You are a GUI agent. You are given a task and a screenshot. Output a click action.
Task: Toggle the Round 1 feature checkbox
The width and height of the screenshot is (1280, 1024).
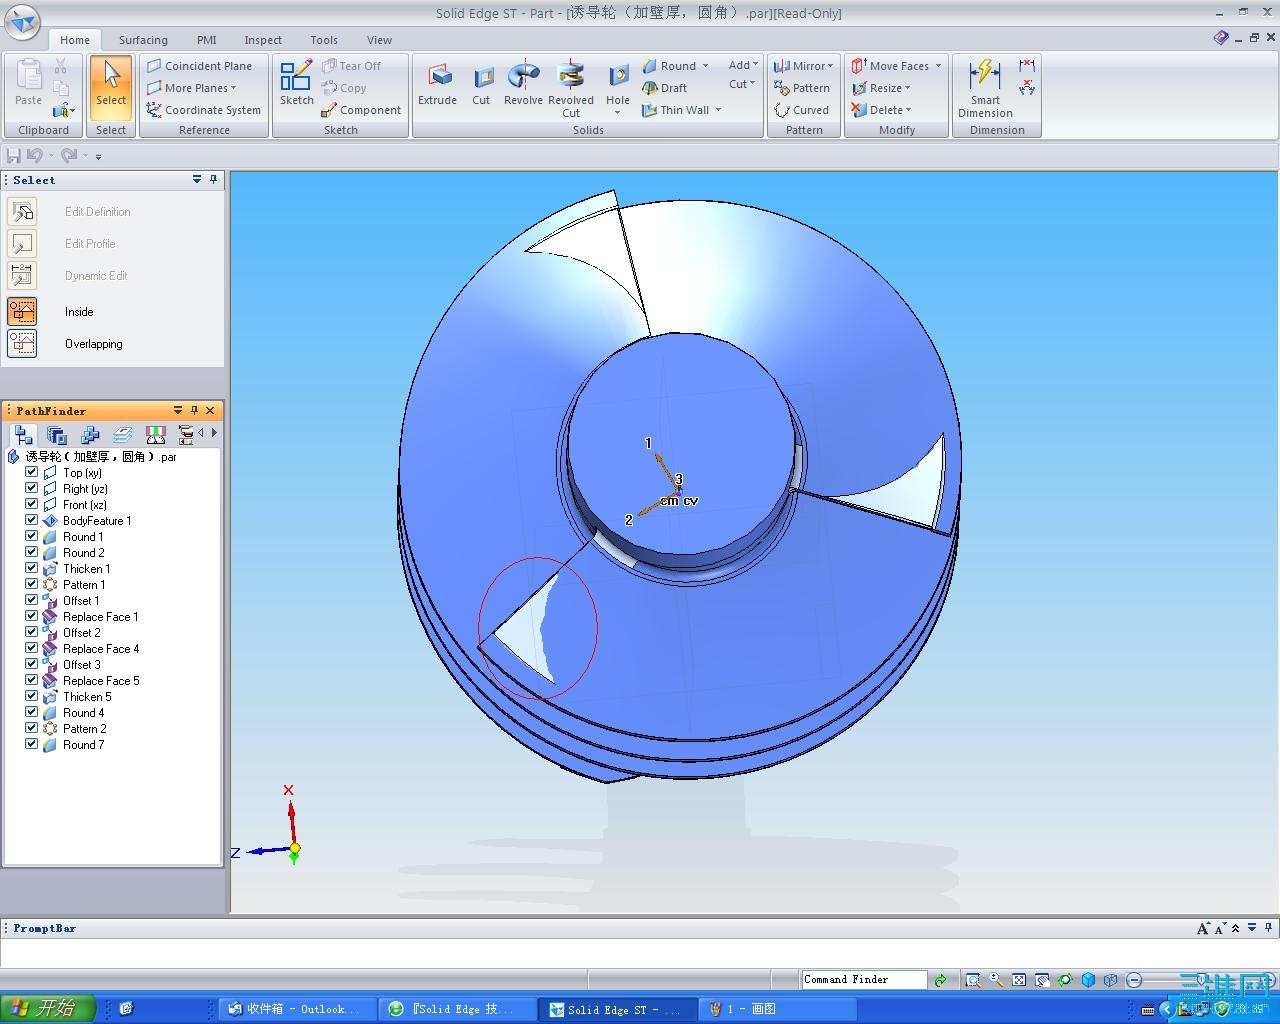coord(31,536)
